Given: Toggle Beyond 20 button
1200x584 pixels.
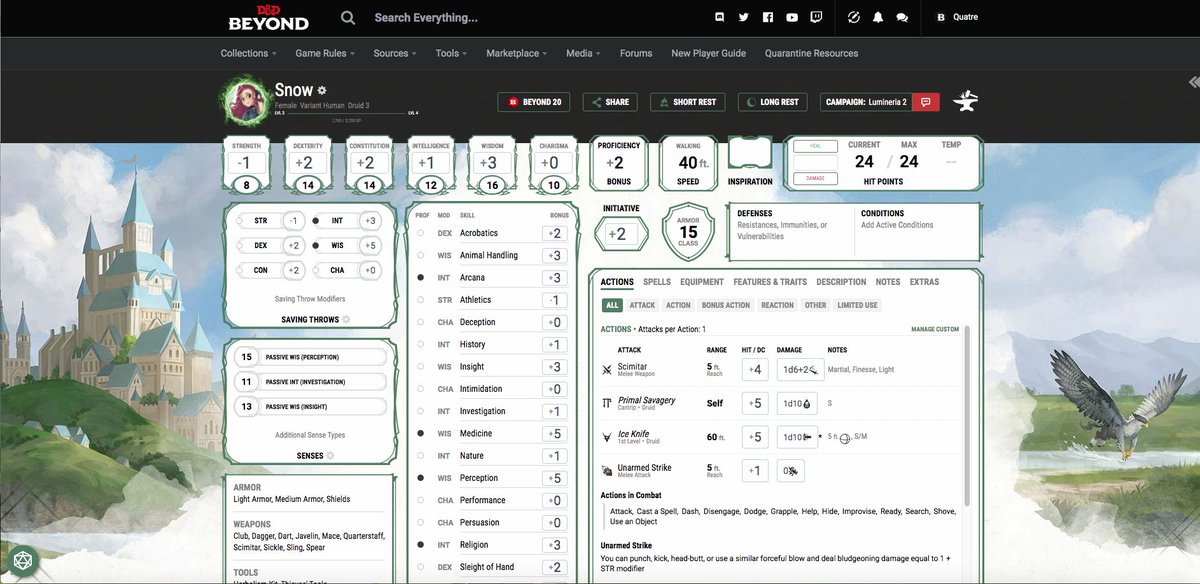Looking at the screenshot, I should [x=535, y=102].
